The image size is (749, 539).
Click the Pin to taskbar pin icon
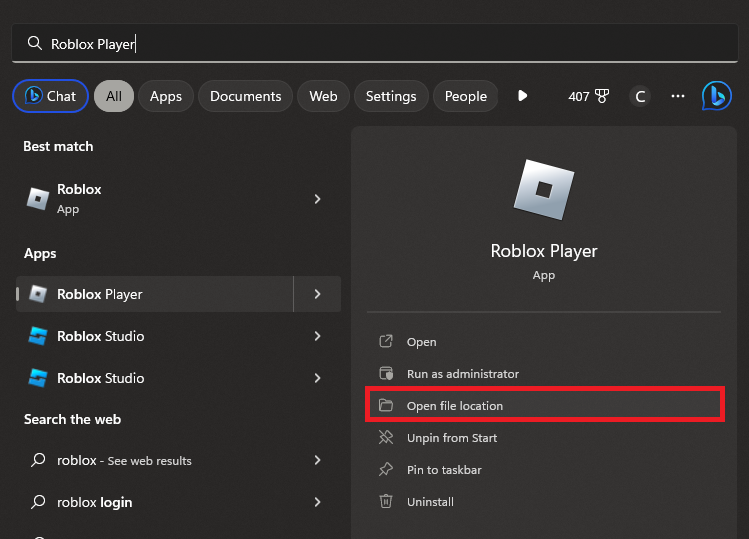tap(386, 470)
